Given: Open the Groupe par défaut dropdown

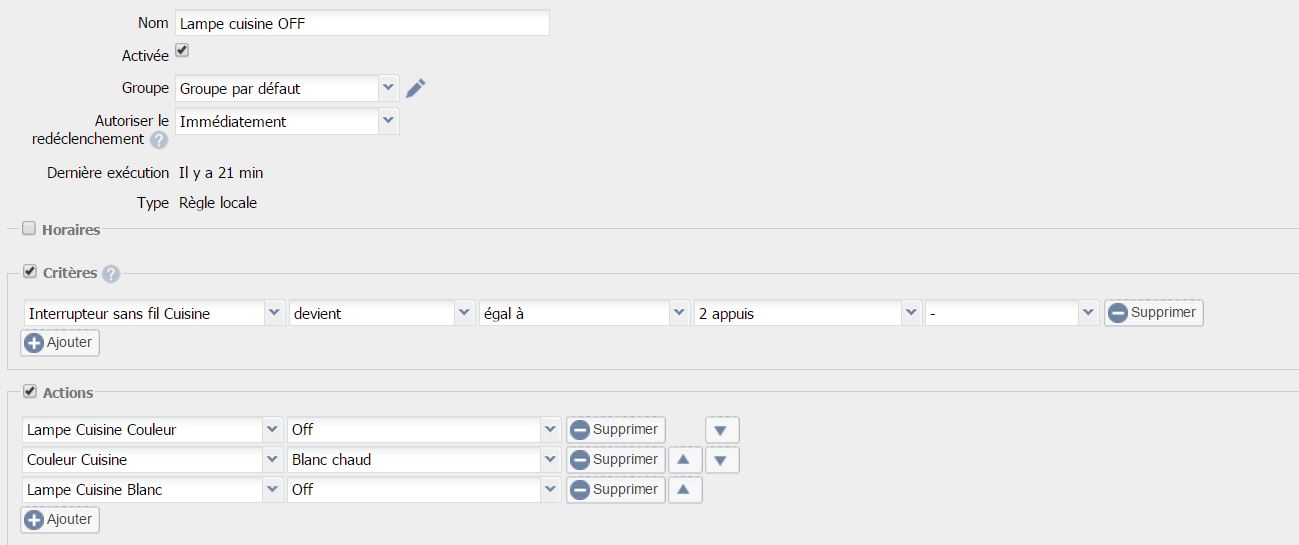Looking at the screenshot, I should coord(287,88).
